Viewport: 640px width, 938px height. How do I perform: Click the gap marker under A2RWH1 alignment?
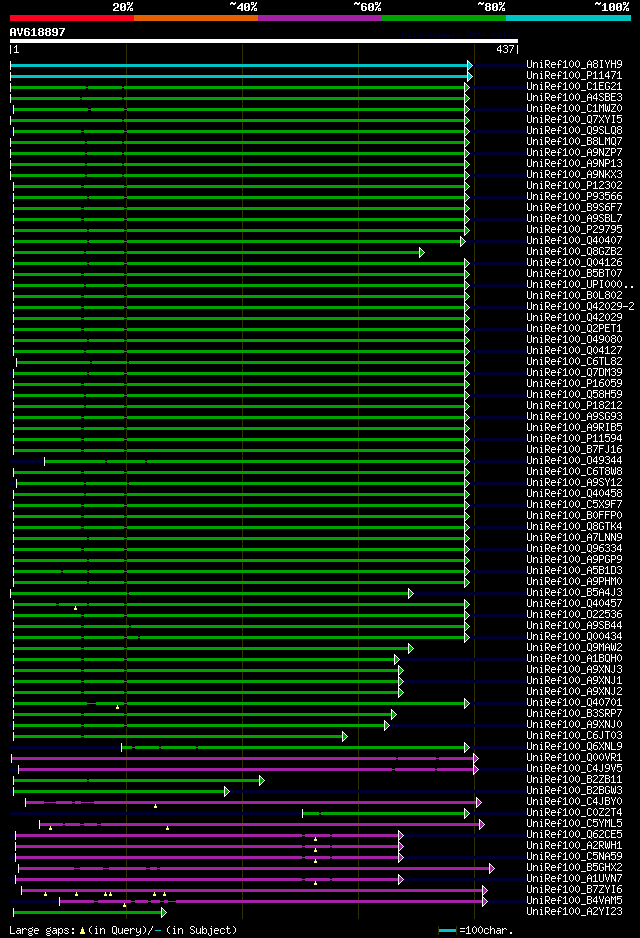coord(315,850)
